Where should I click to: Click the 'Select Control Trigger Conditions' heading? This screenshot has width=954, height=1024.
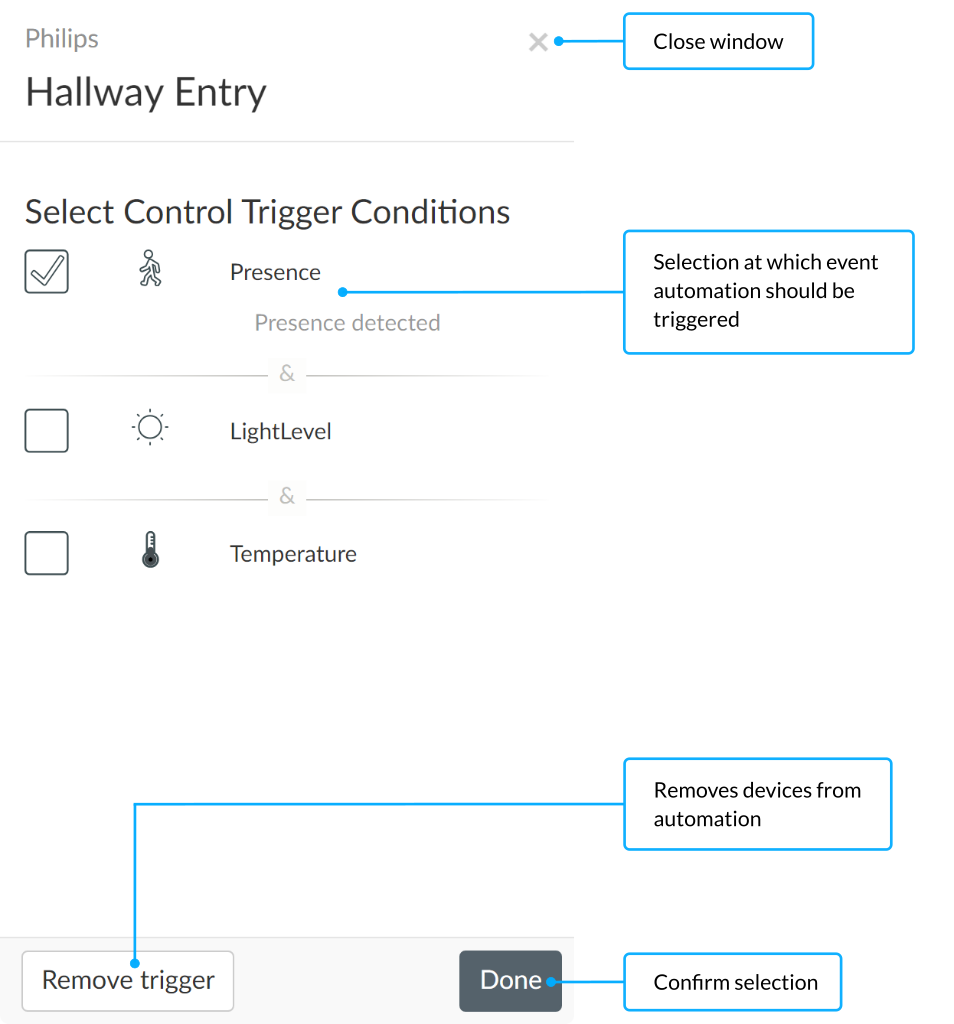click(x=267, y=212)
